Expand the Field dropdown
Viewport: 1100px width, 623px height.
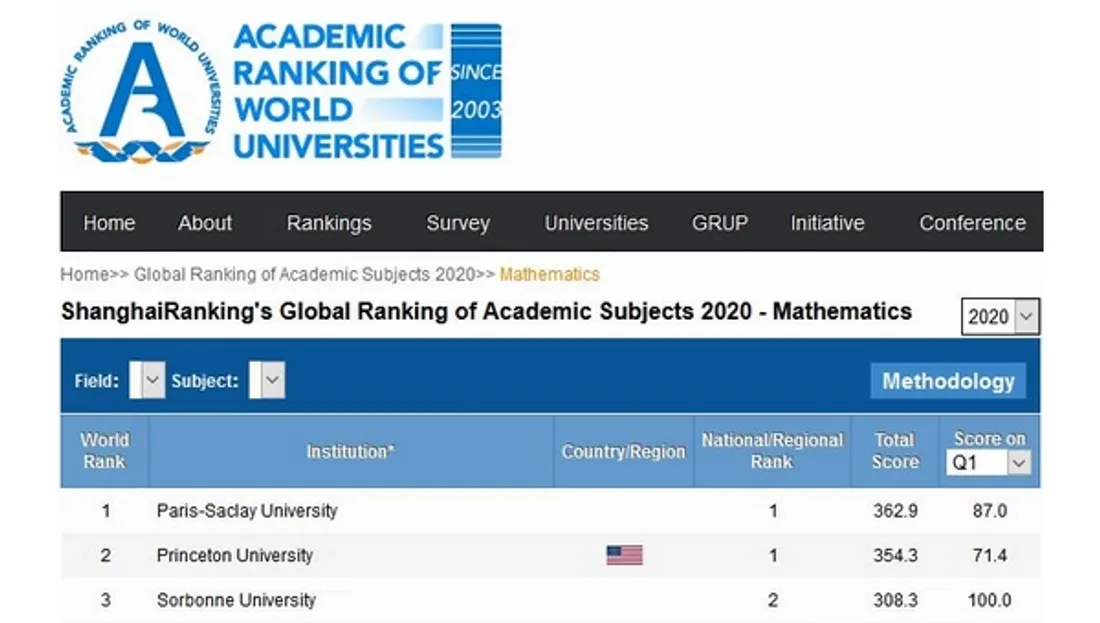point(147,380)
